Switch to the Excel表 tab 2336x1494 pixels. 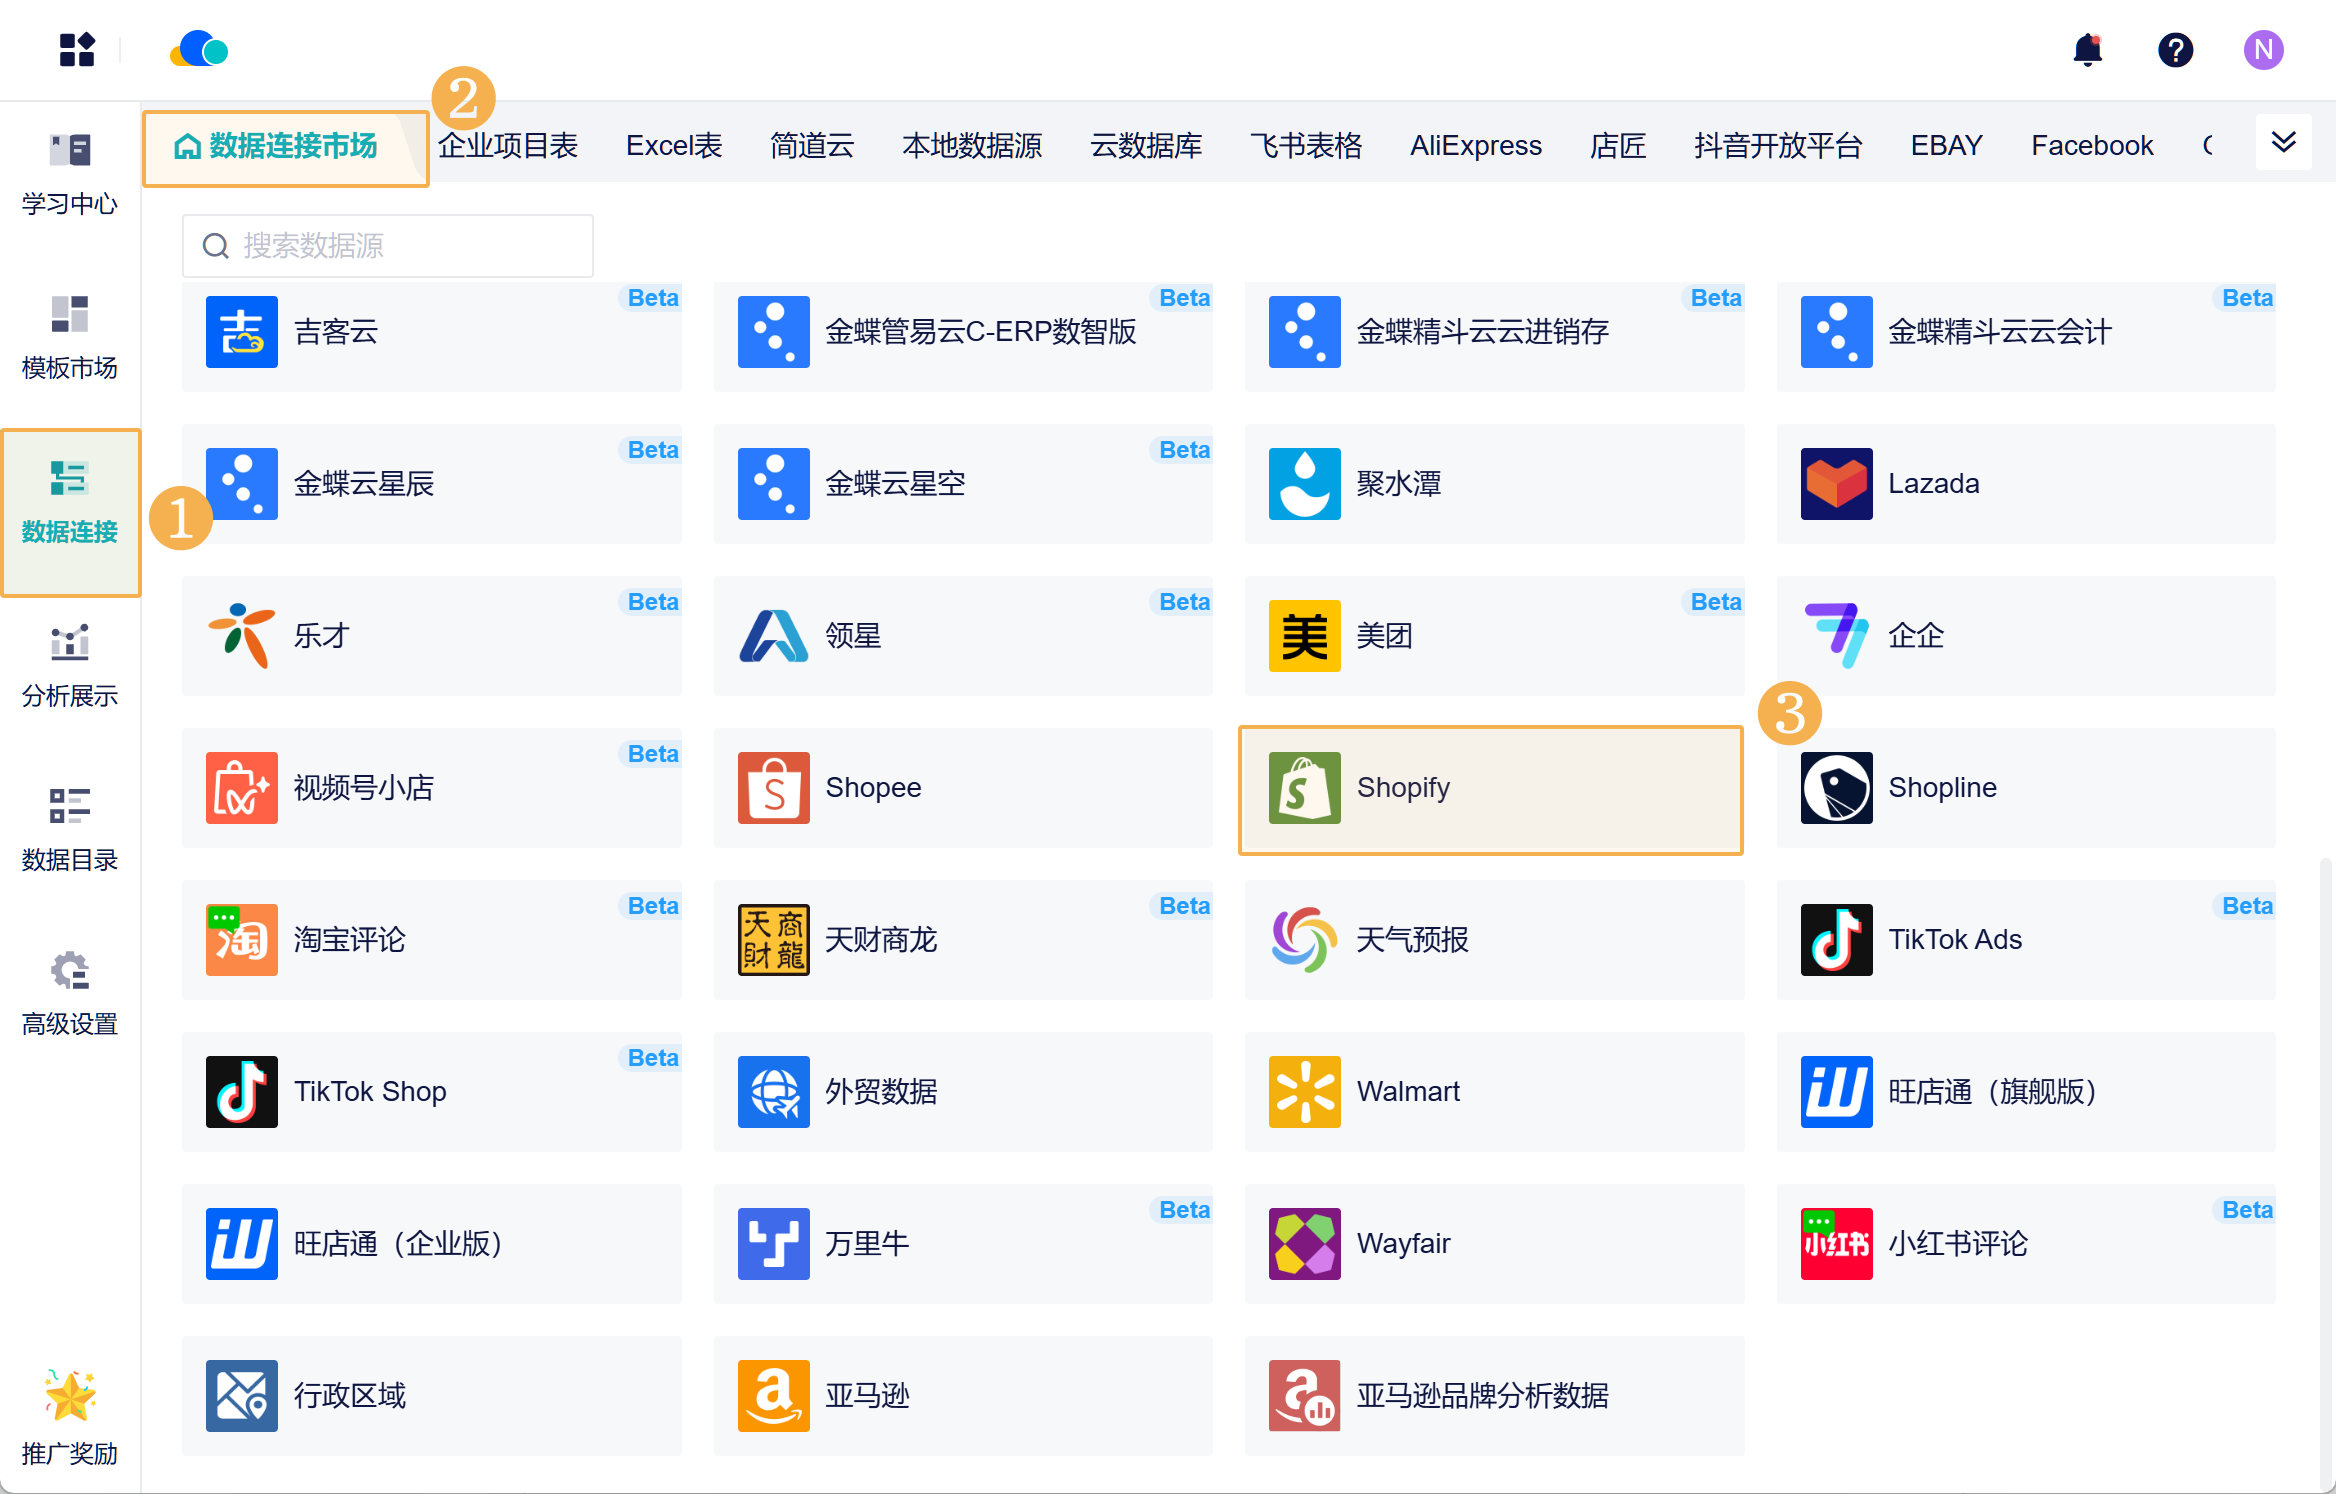pos(674,146)
